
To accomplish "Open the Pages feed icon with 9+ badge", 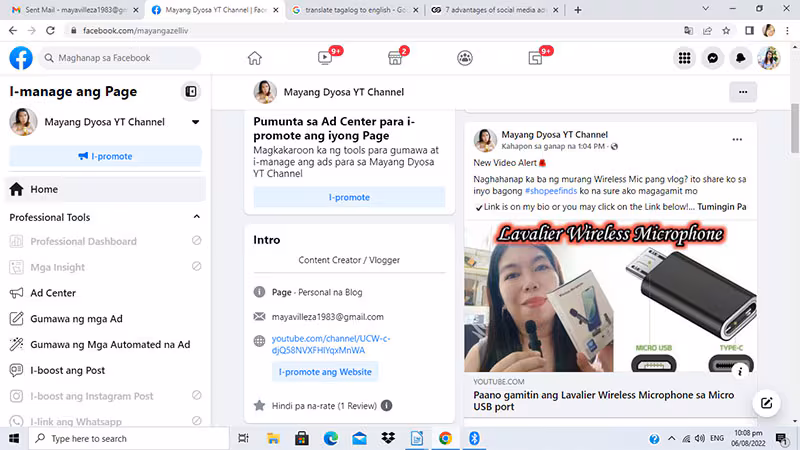I will tap(535, 58).
